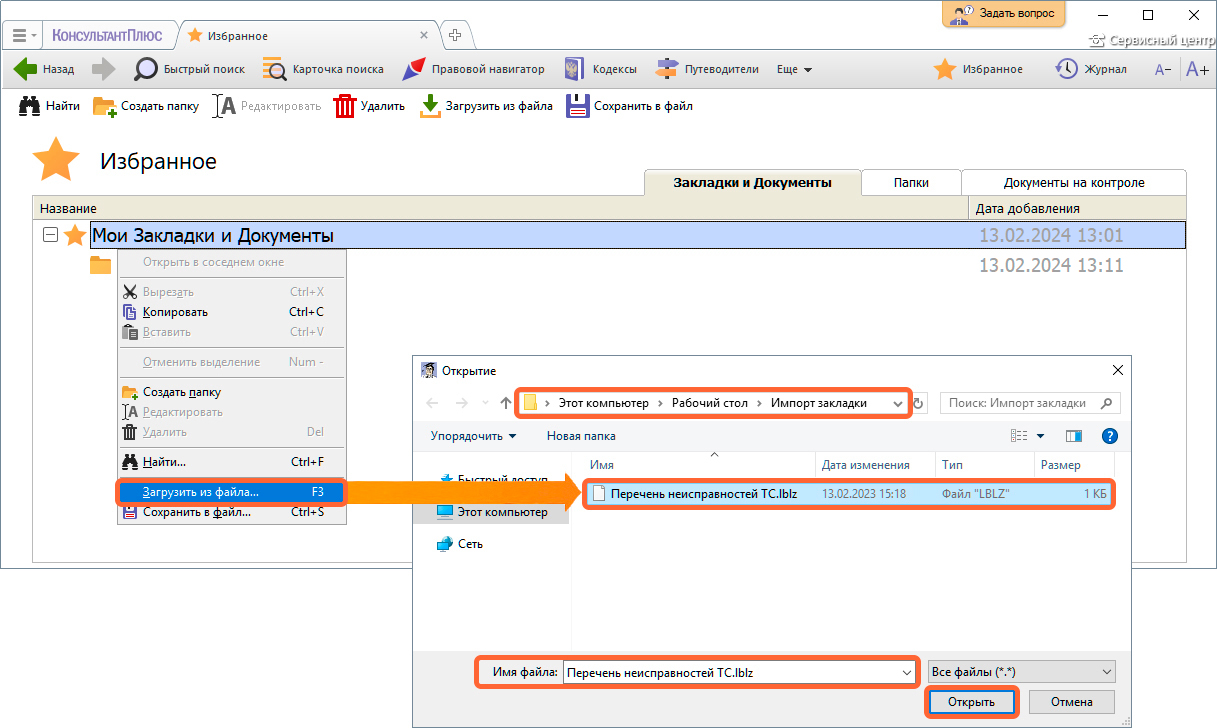Click Загрузить из файла in toolbar
1217x728 pixels.
click(486, 106)
